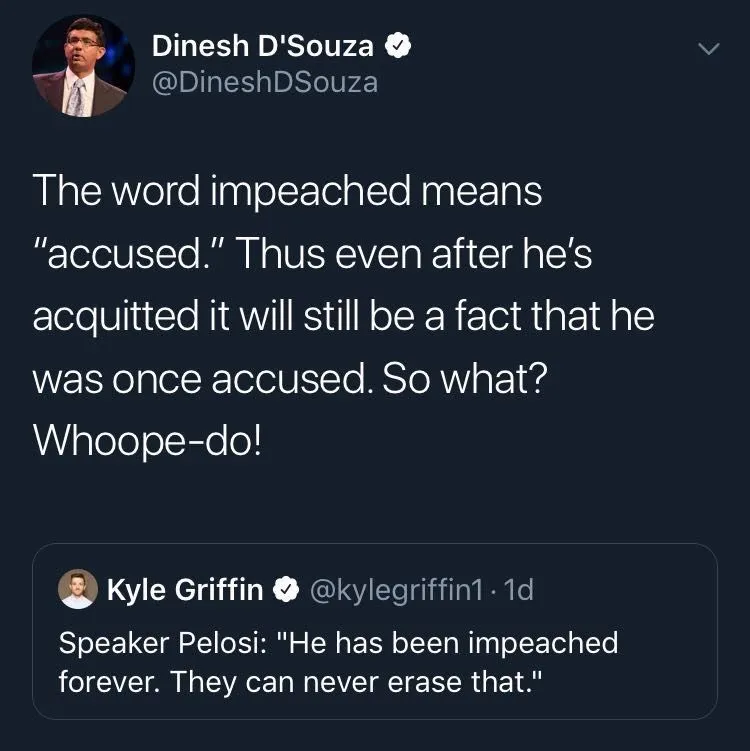Click the line beginning "acquitted it will still"
Viewport: 750px width, 751px height.
343,316
